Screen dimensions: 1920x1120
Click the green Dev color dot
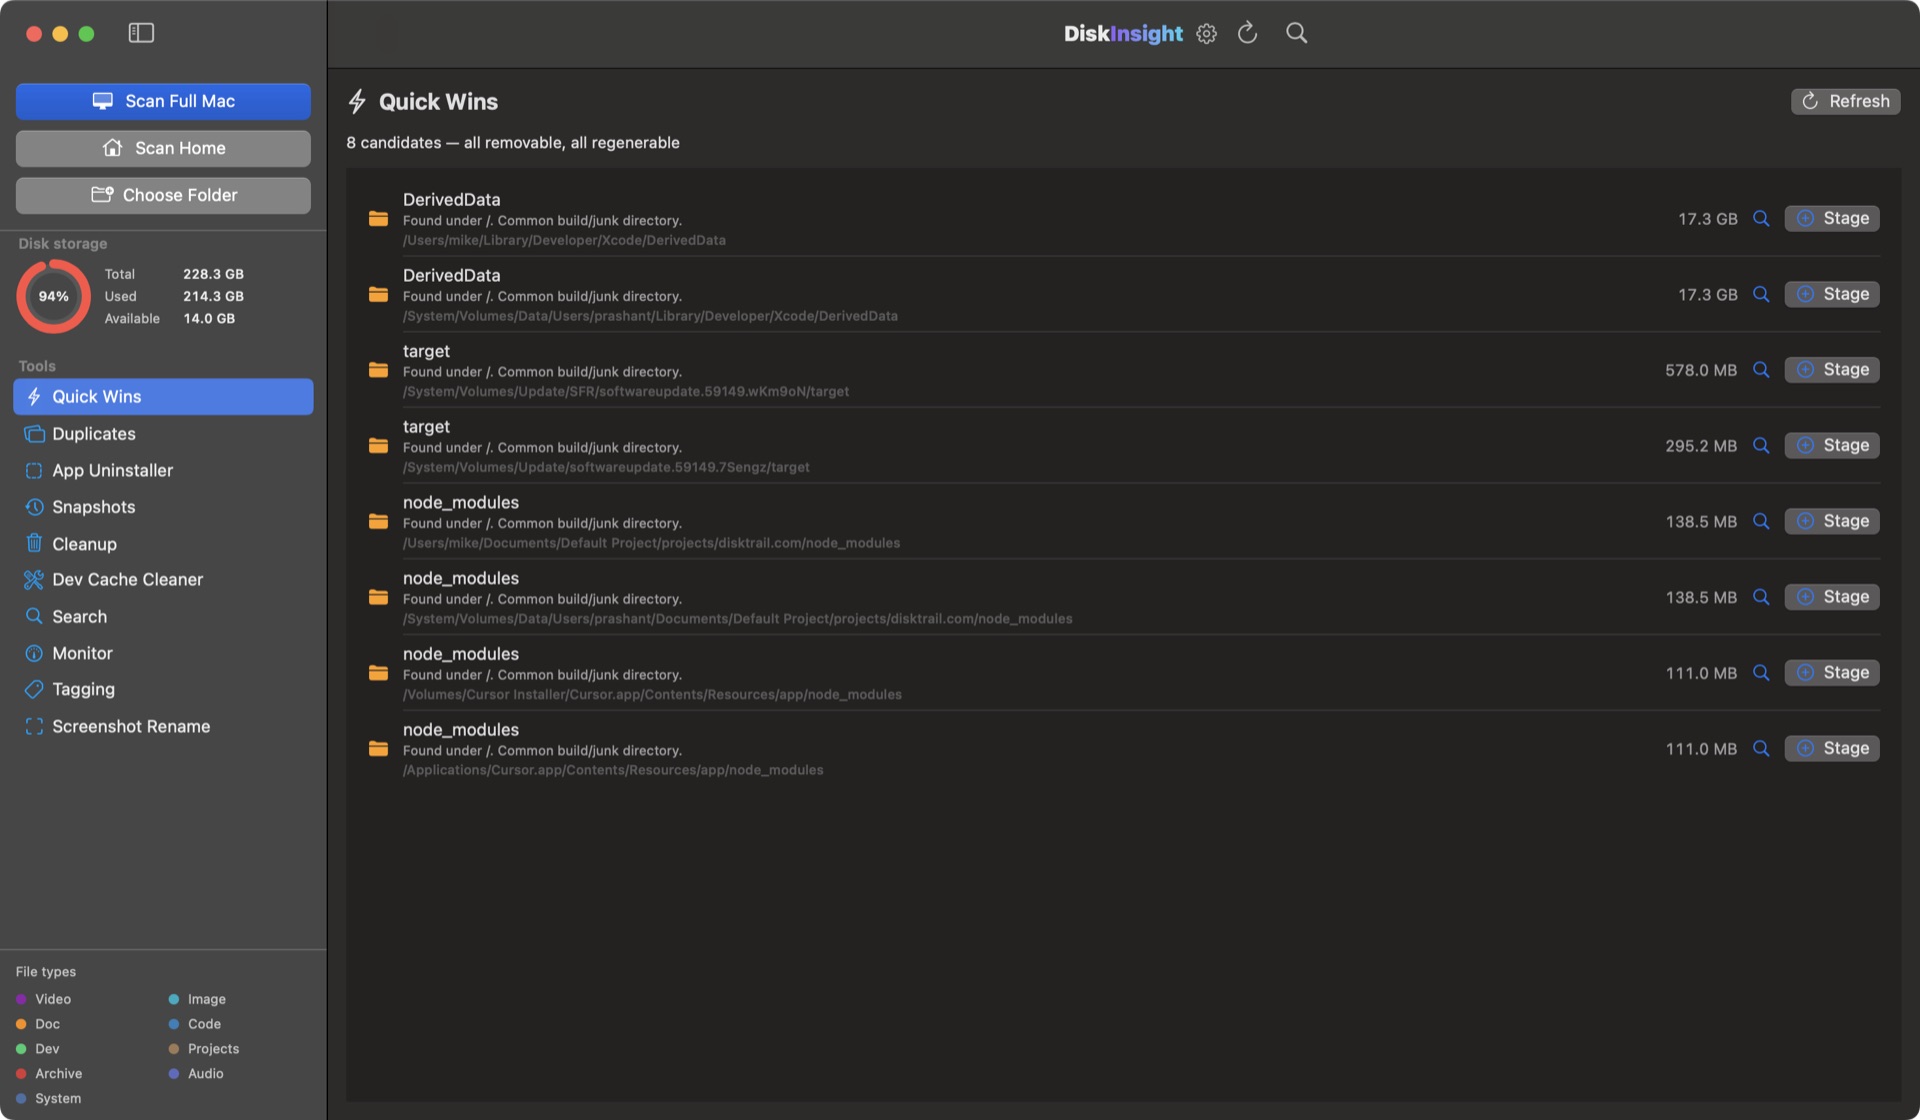pyautogui.click(x=21, y=1049)
